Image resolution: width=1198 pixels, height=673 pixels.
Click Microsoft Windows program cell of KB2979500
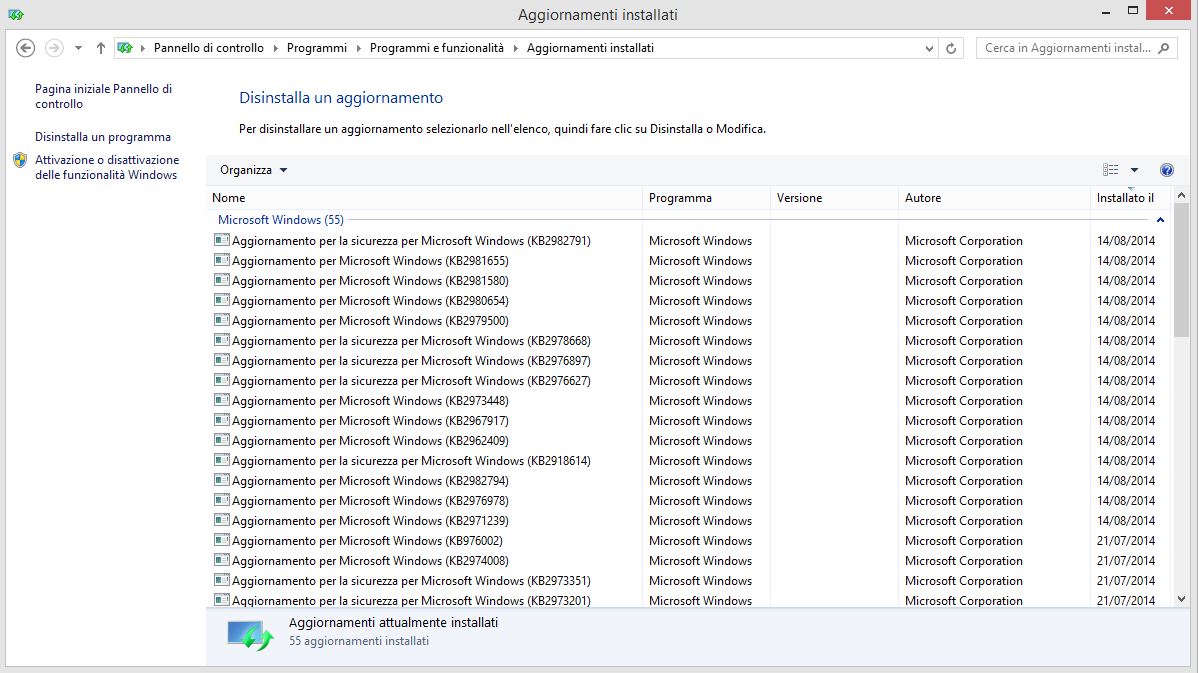701,321
